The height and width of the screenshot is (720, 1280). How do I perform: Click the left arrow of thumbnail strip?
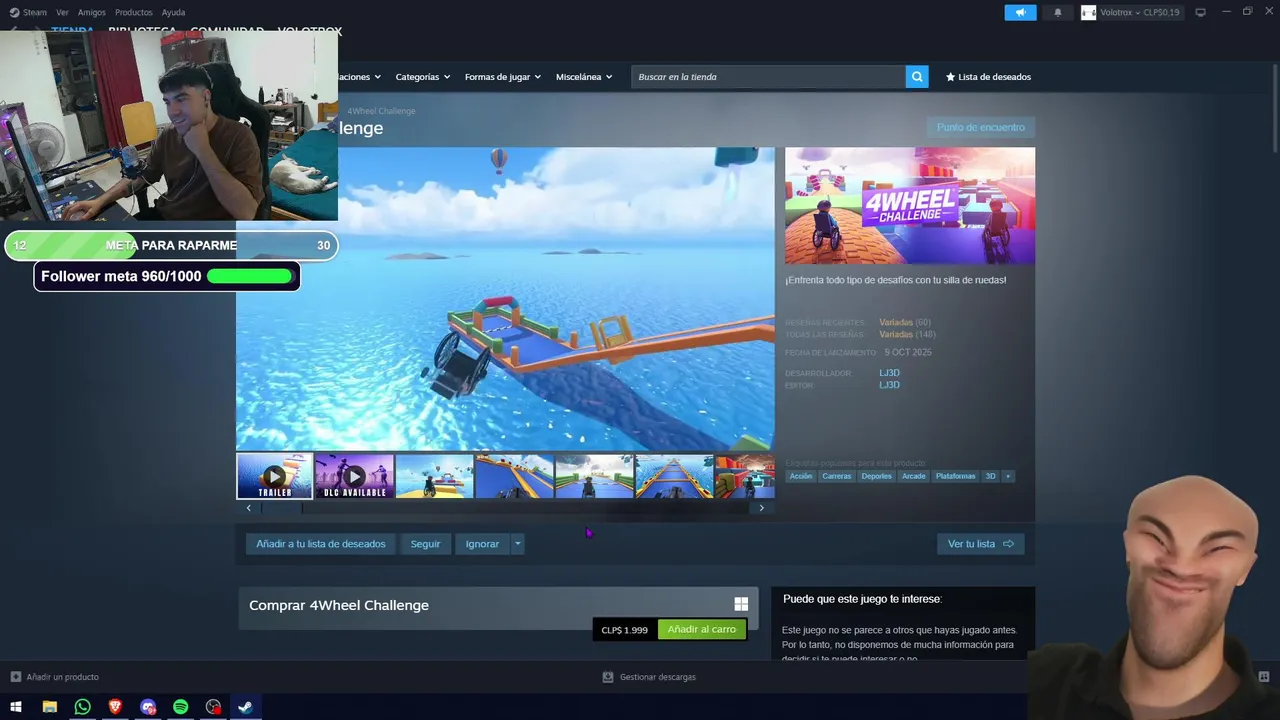click(x=249, y=508)
